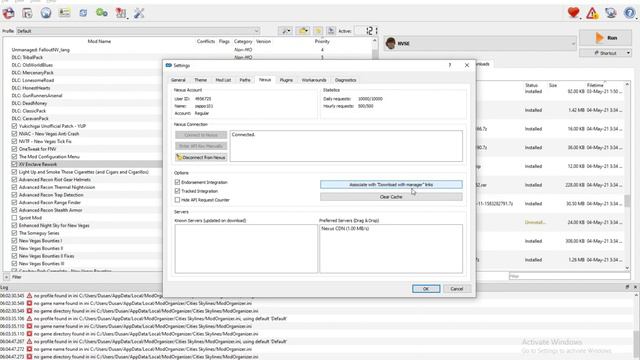Viewport: 640px width, 360px height.
Task: Open the Tools puzzle-piece icon
Action: pos(121,13)
